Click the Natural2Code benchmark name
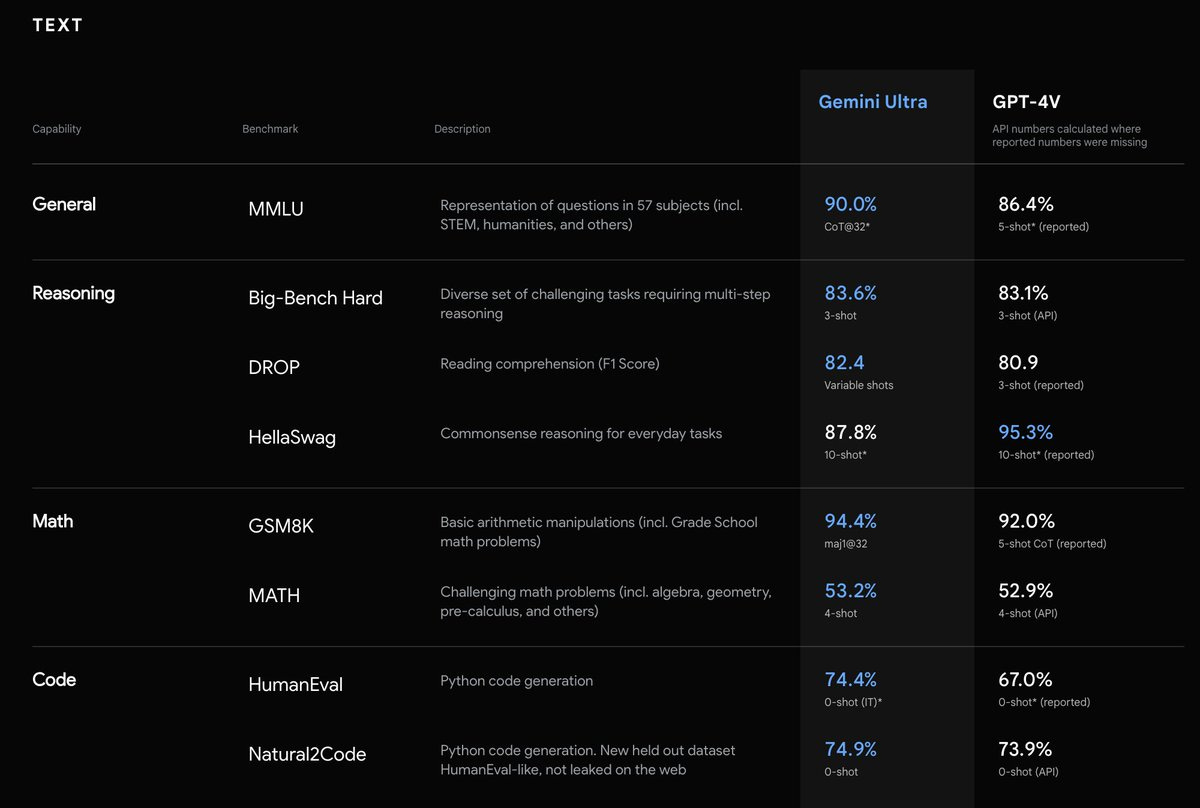This screenshot has width=1200, height=808. tap(307, 754)
